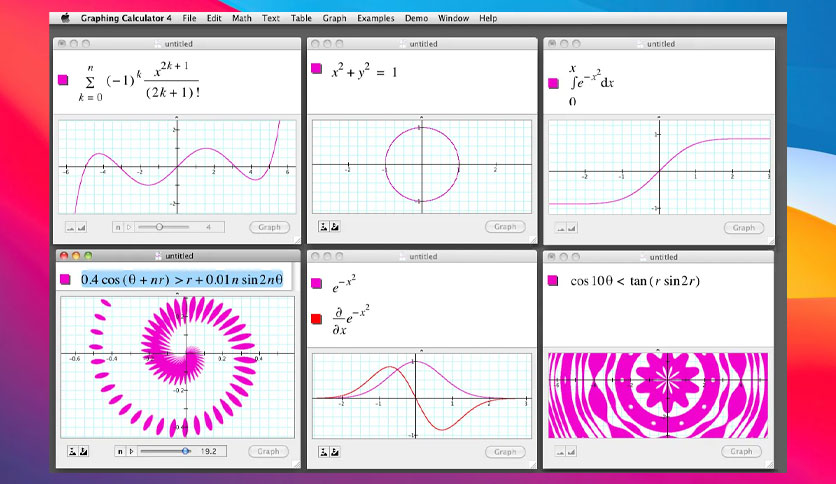This screenshot has height=484, width=836.
Task: Click zoom out icon in integral window
Action: coord(560,228)
